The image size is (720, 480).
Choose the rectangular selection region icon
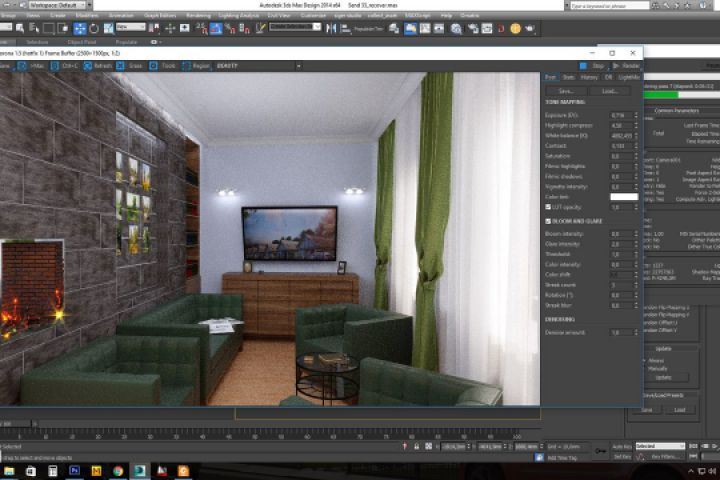pyautogui.click(x=48, y=28)
